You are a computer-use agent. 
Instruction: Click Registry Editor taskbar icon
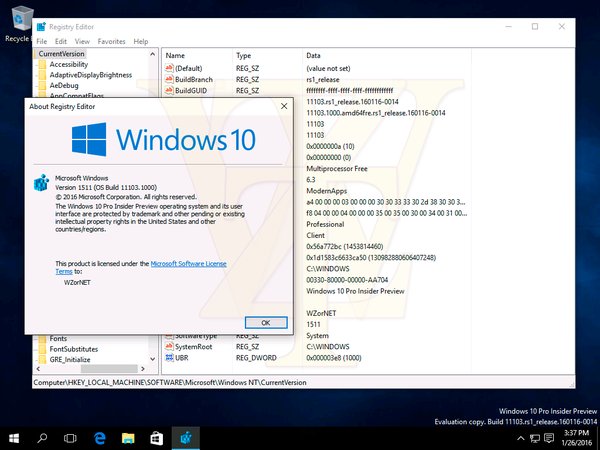[x=186, y=438]
